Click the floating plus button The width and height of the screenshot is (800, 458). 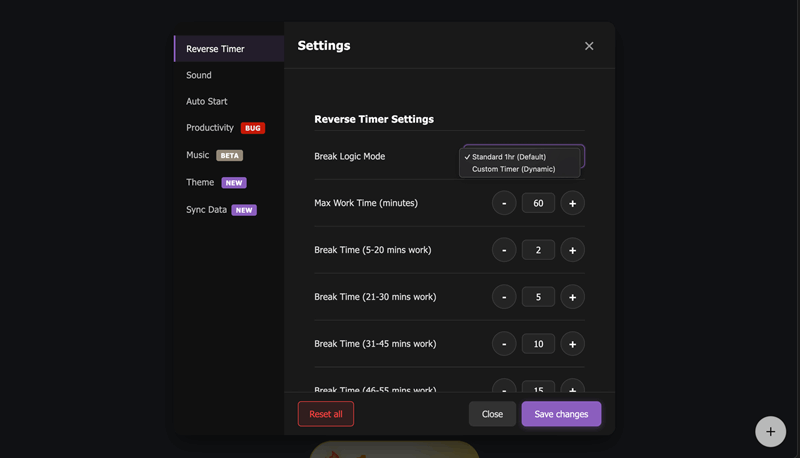(770, 432)
